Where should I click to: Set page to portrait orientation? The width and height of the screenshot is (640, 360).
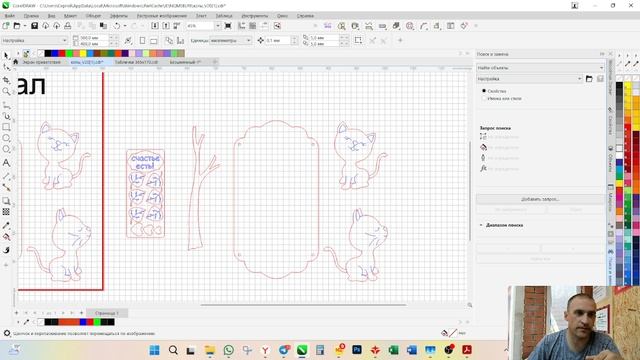point(142,40)
